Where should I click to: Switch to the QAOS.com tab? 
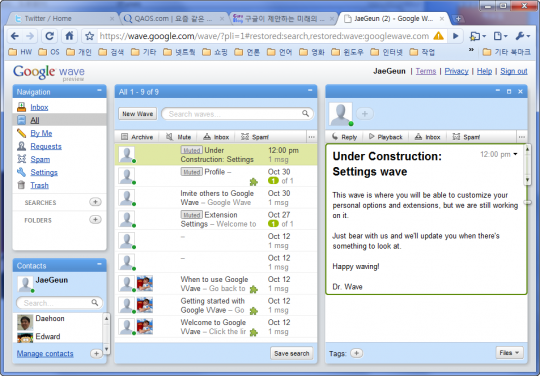tap(173, 19)
